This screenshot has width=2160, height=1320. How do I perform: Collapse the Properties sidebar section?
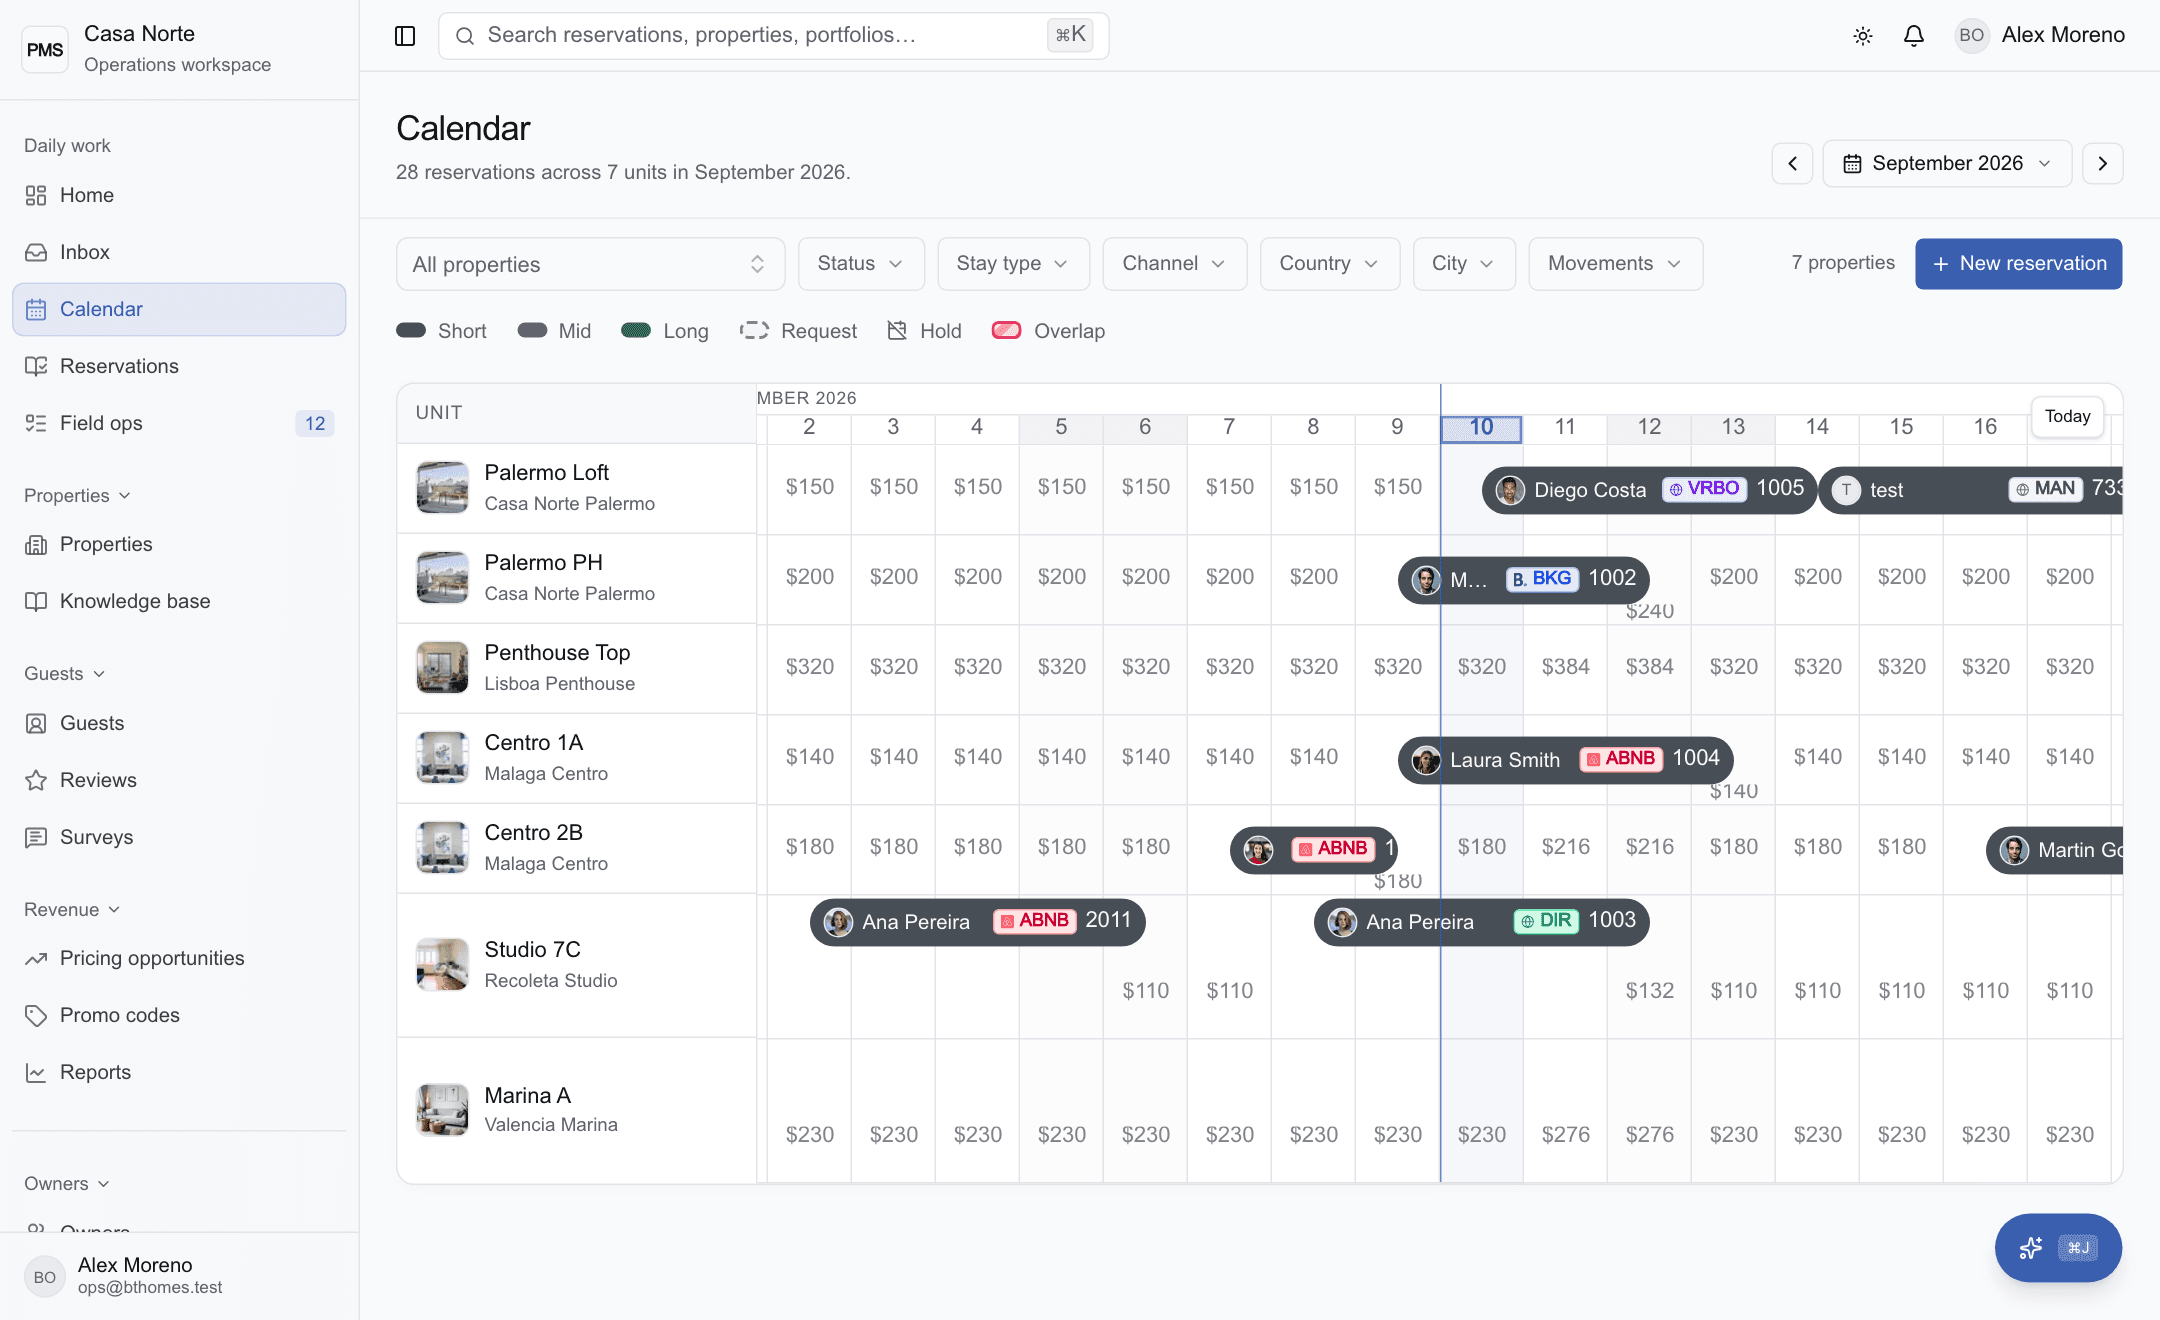click(77, 496)
